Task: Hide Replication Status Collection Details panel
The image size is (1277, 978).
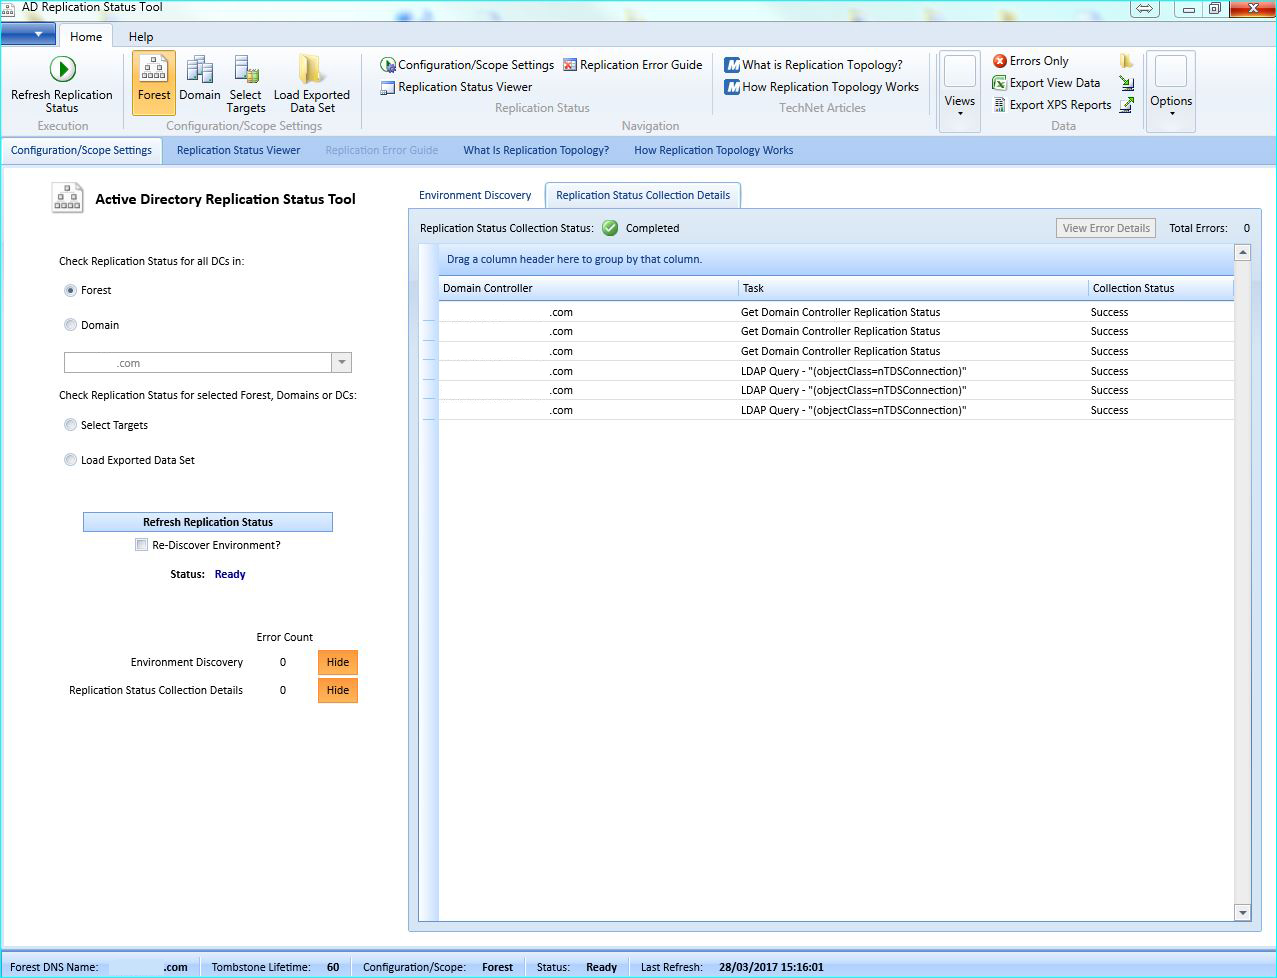Action: [x=338, y=690]
